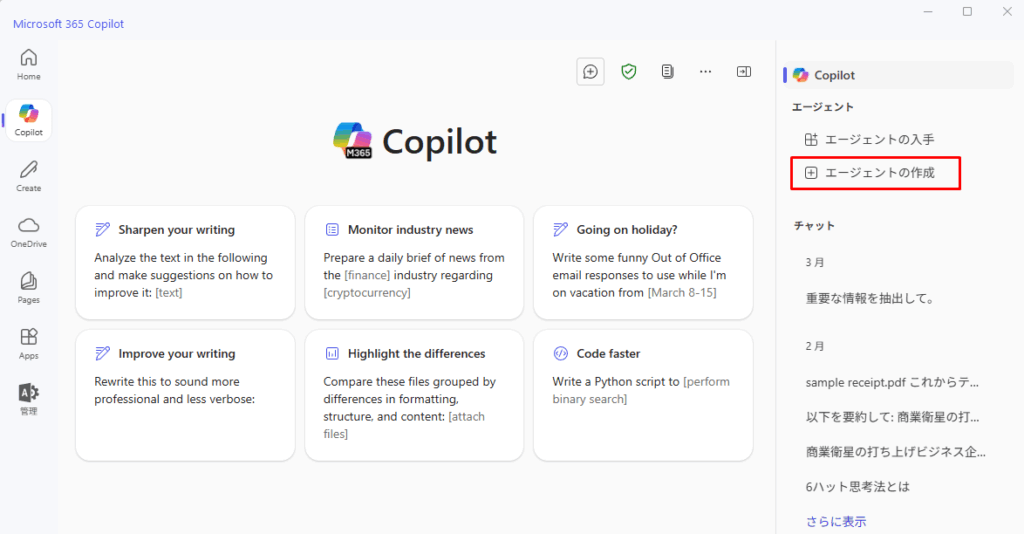Click the green shield protection icon
The image size is (1024, 534).
pyautogui.click(x=628, y=72)
